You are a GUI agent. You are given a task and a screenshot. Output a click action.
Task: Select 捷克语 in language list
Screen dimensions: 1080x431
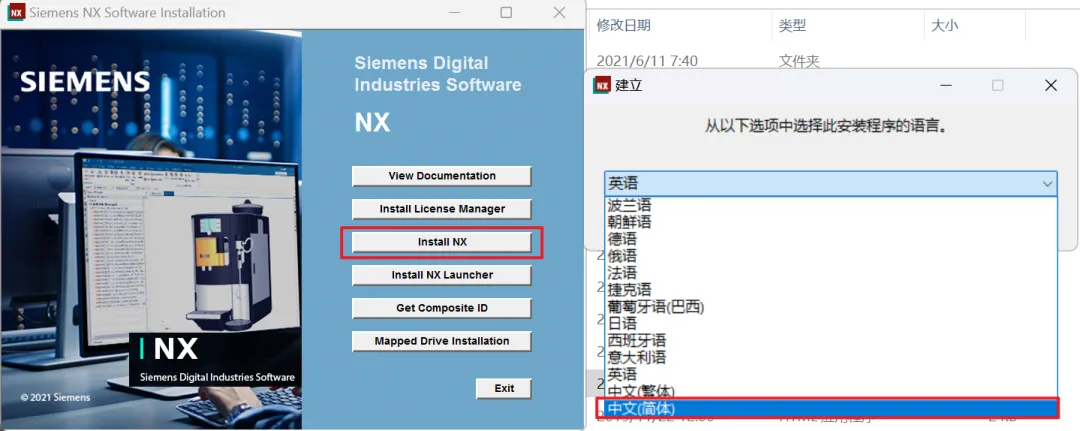pyautogui.click(x=831, y=289)
